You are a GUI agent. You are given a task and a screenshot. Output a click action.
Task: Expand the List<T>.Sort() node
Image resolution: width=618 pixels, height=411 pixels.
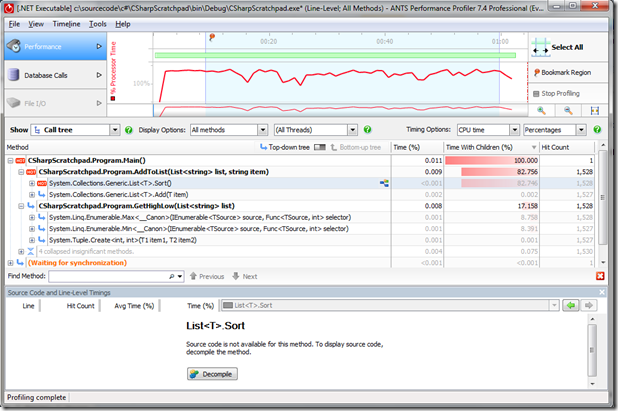click(x=32, y=183)
